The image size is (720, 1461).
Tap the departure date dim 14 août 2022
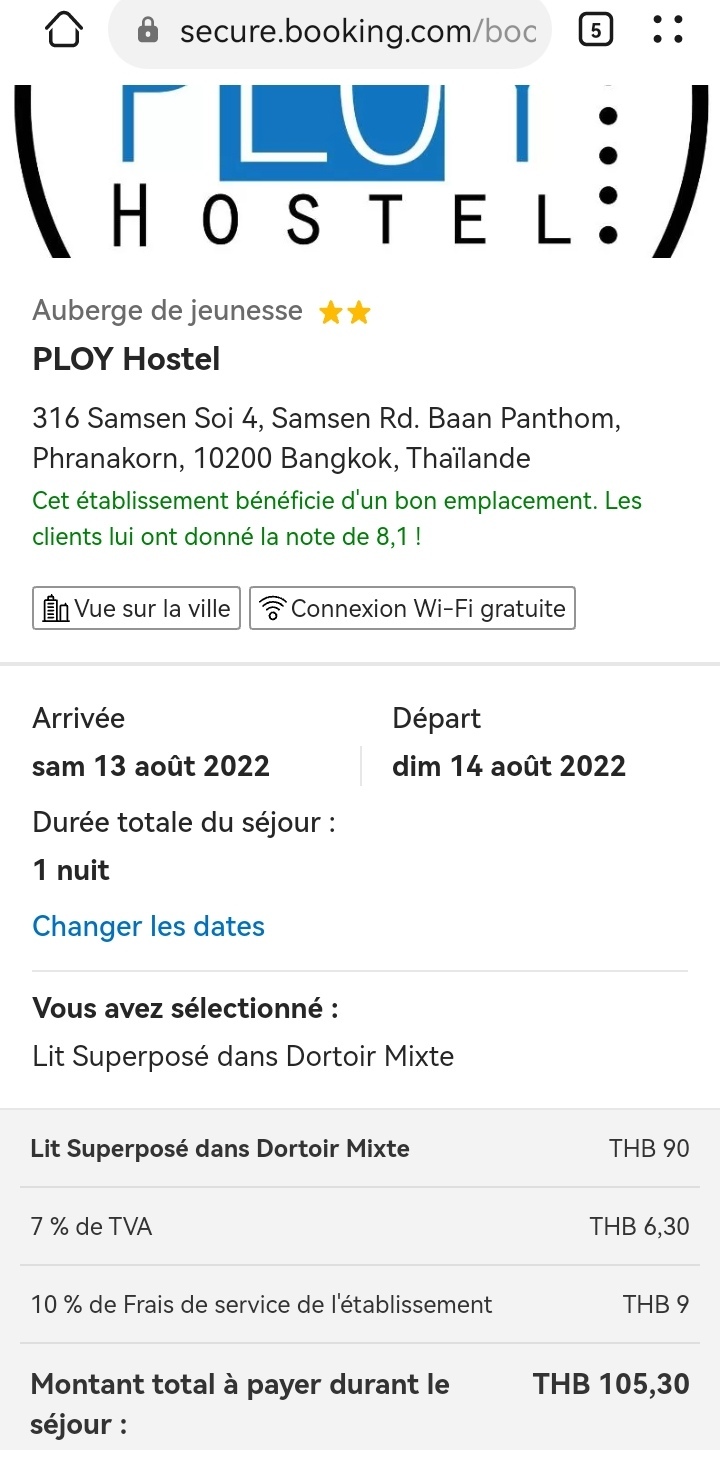(509, 766)
